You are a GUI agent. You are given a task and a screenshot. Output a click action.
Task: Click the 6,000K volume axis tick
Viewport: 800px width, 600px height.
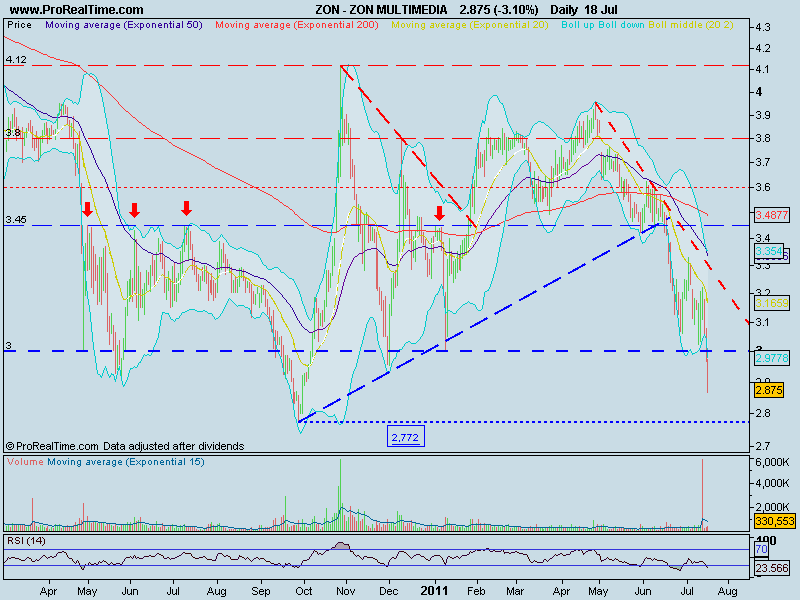tap(772, 462)
